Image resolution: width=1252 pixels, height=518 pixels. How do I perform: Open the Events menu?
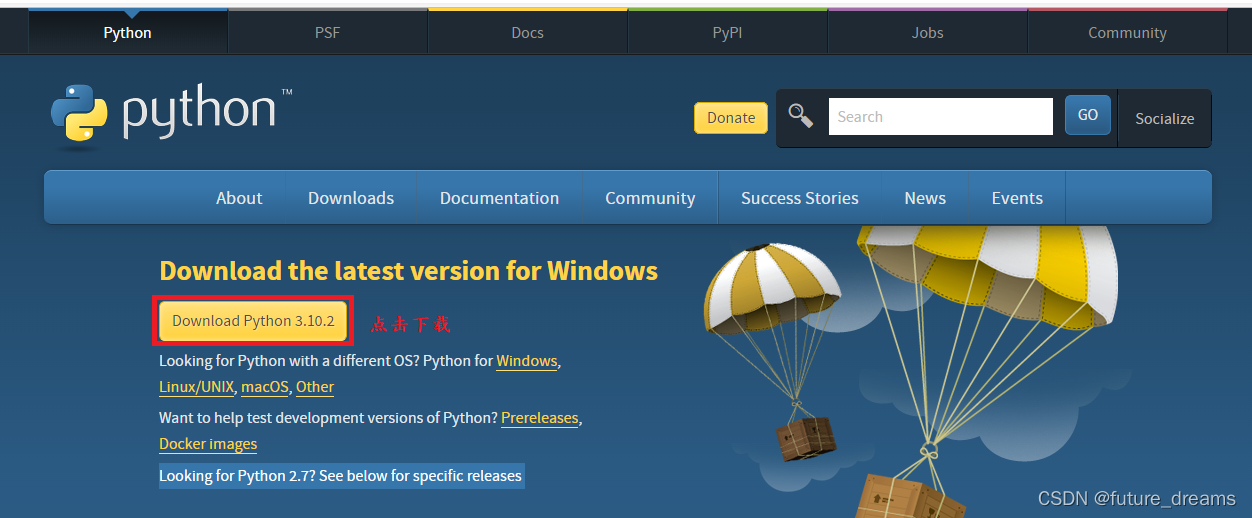(1017, 198)
